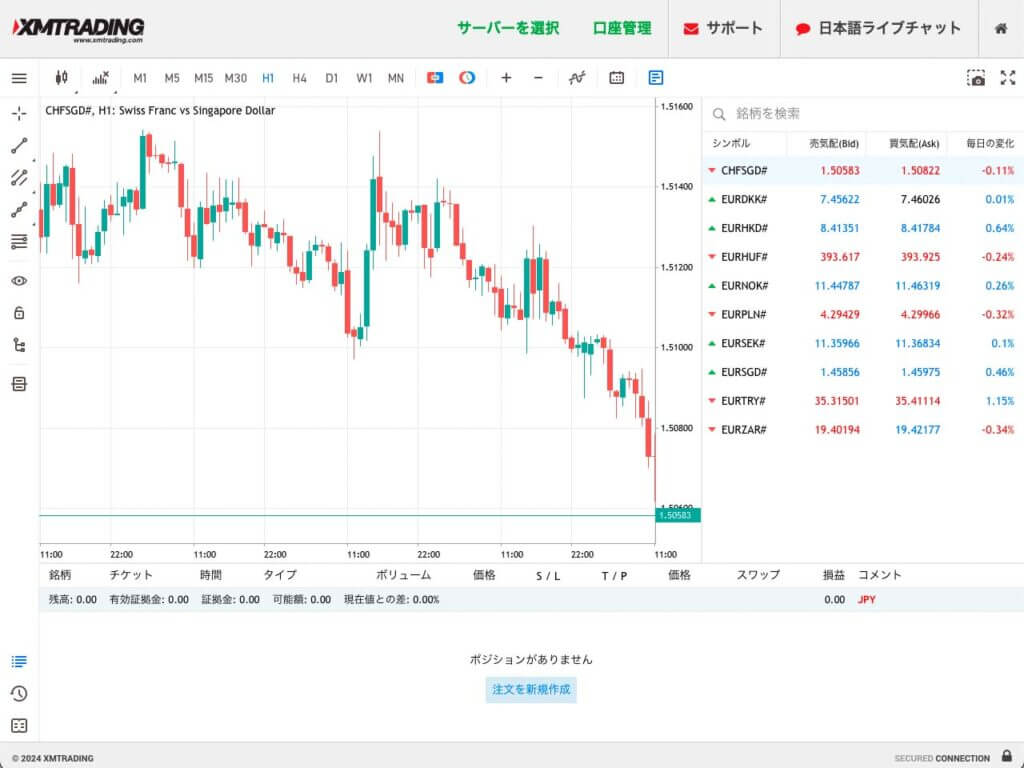Open the objects tree icon
Screen dimensions: 1024x768
click(x=19, y=346)
